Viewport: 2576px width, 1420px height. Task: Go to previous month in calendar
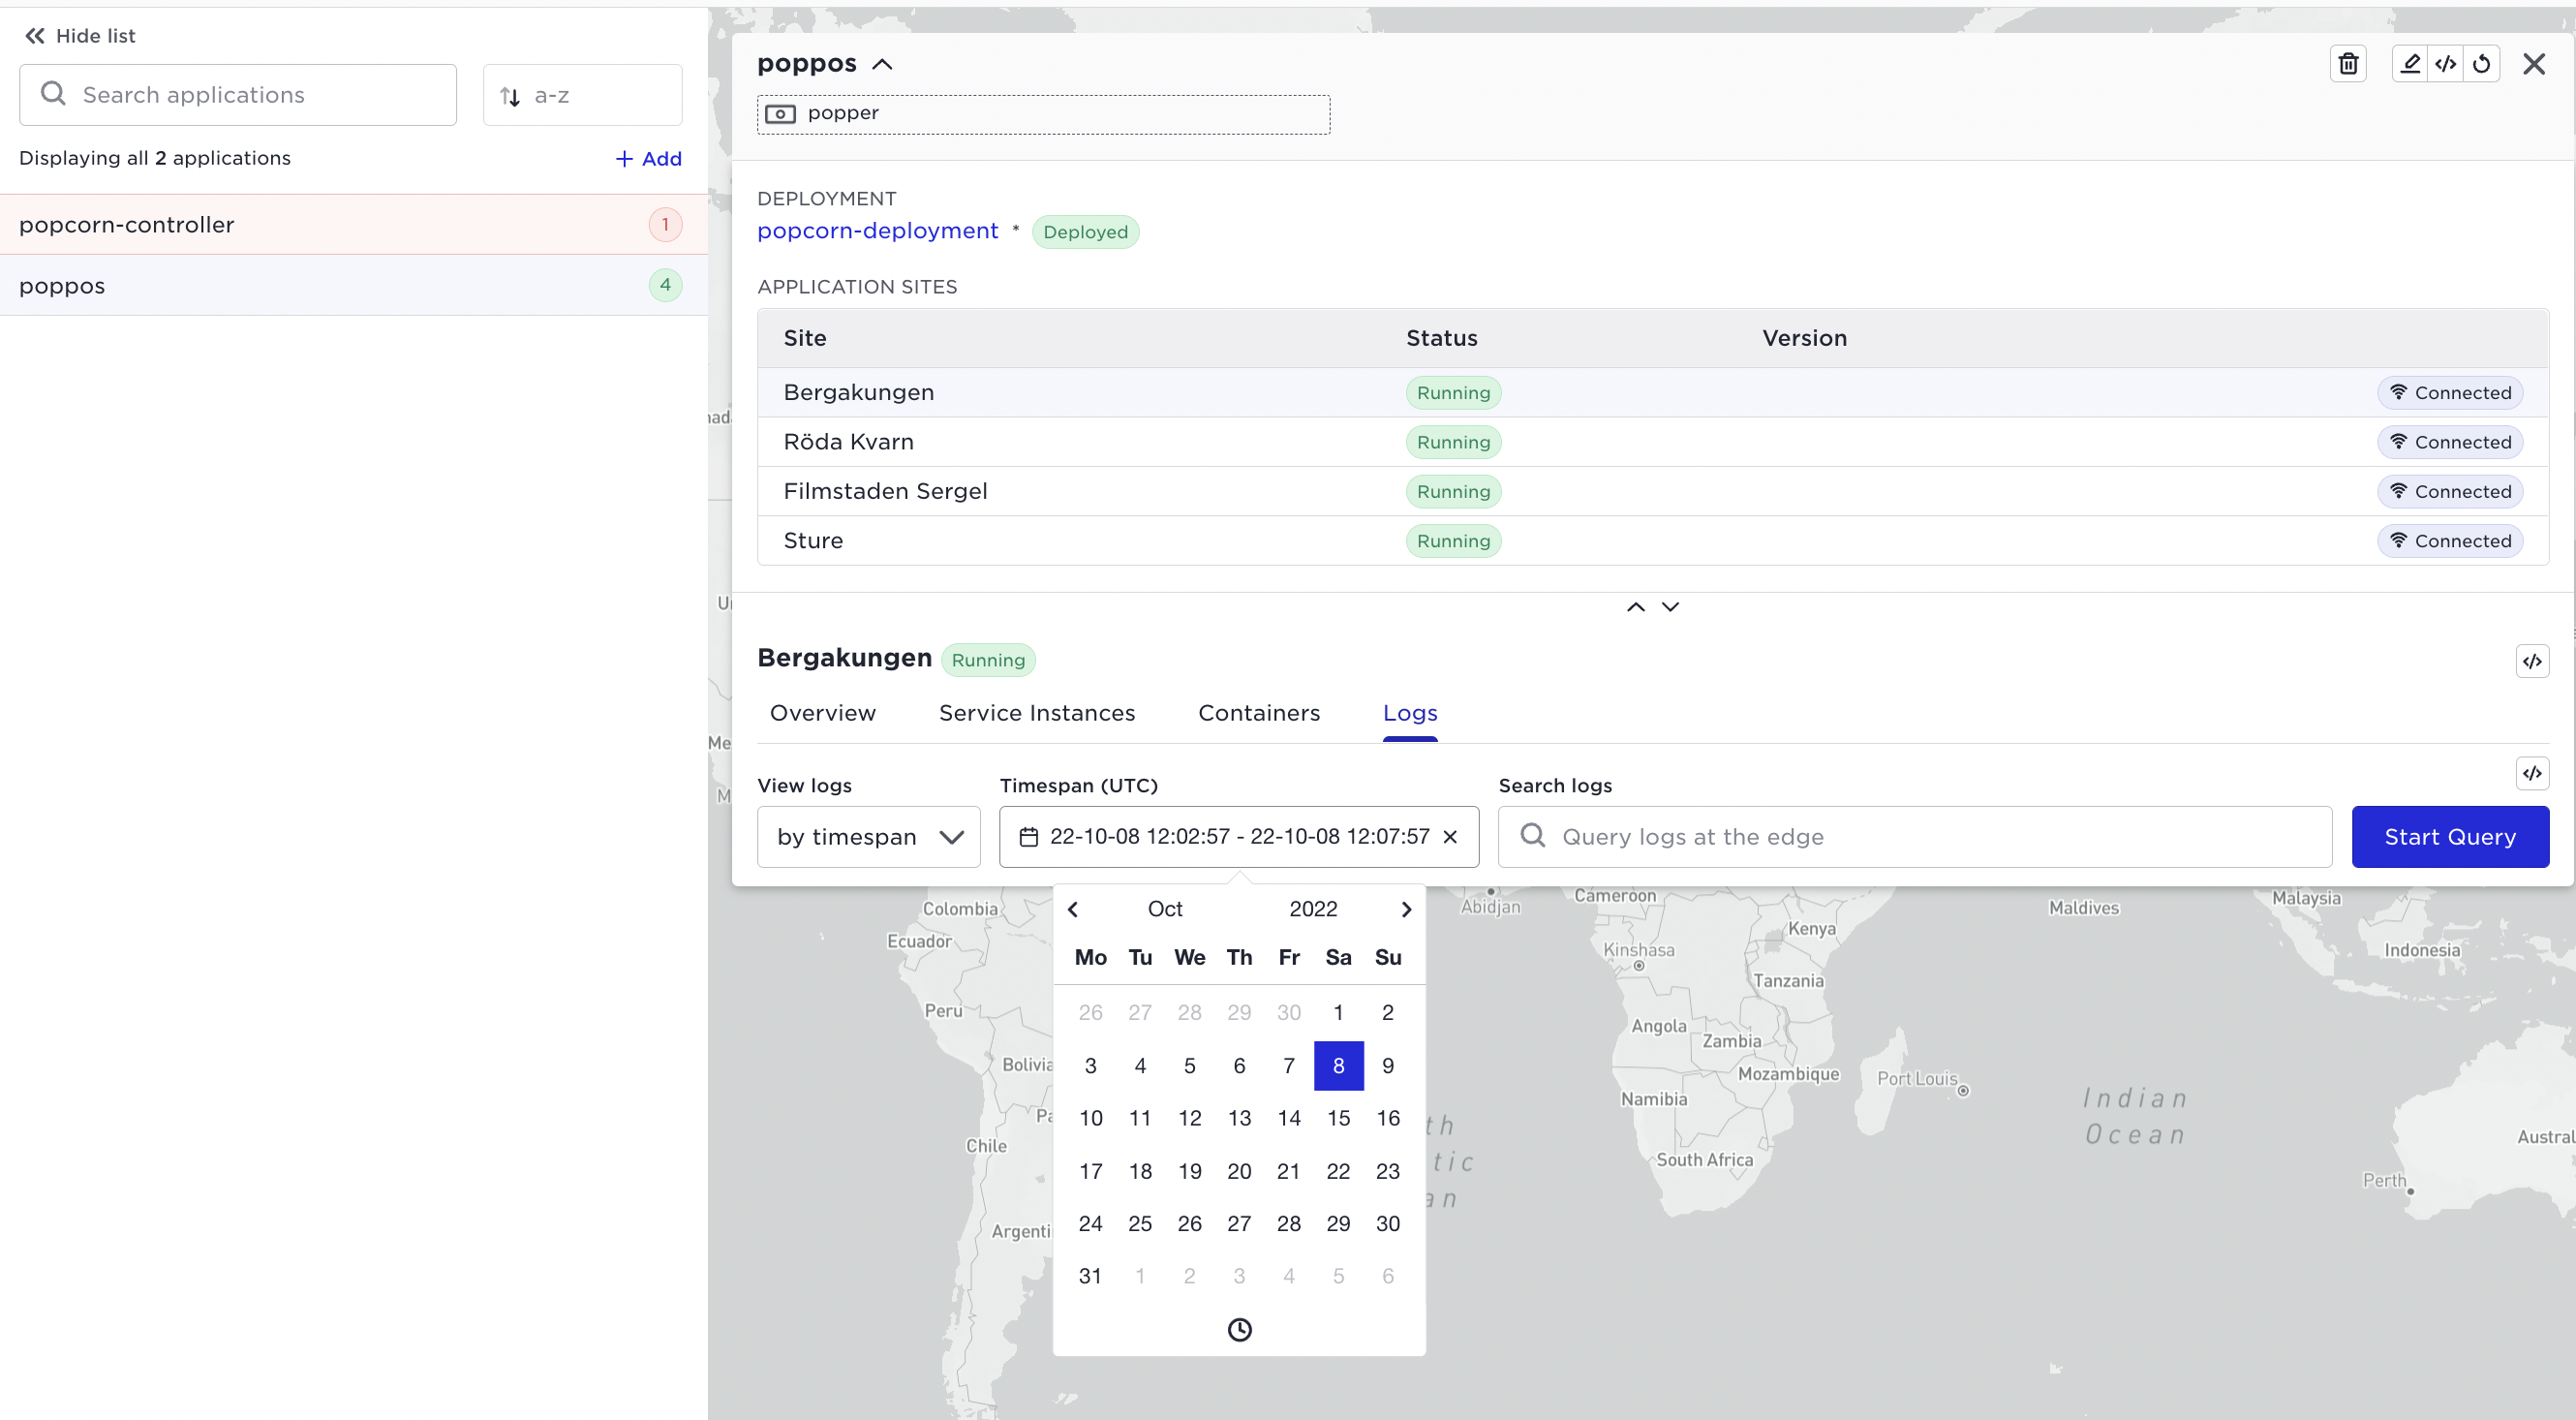click(1073, 909)
